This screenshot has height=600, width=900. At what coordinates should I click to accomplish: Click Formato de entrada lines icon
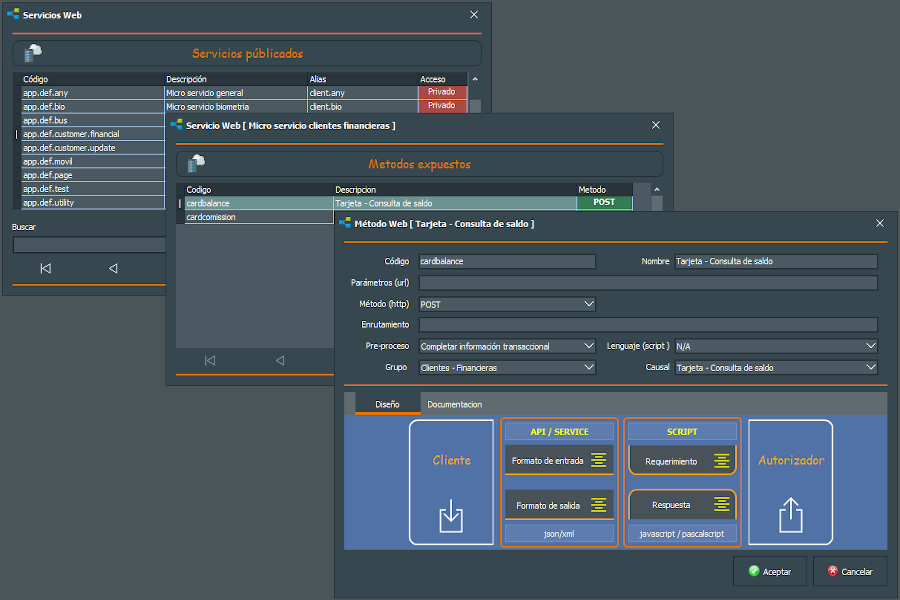tap(599, 460)
